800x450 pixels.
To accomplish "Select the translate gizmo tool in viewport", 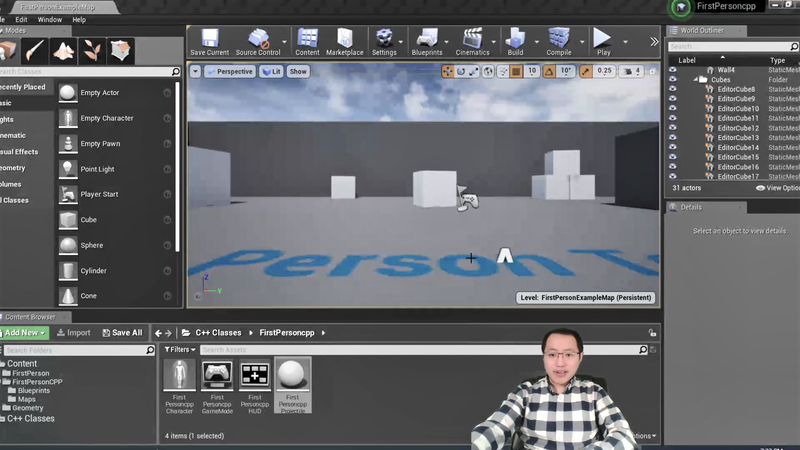I will pyautogui.click(x=447, y=71).
